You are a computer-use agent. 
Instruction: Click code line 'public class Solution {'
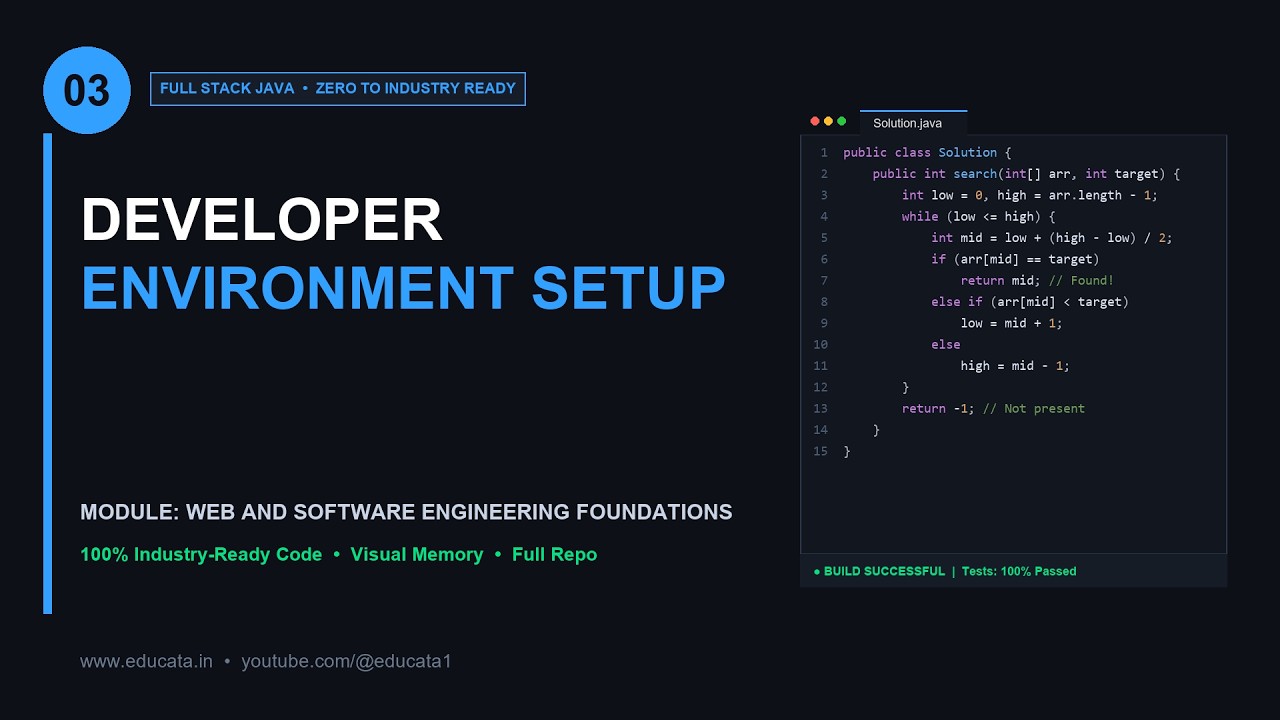pyautogui.click(x=927, y=152)
